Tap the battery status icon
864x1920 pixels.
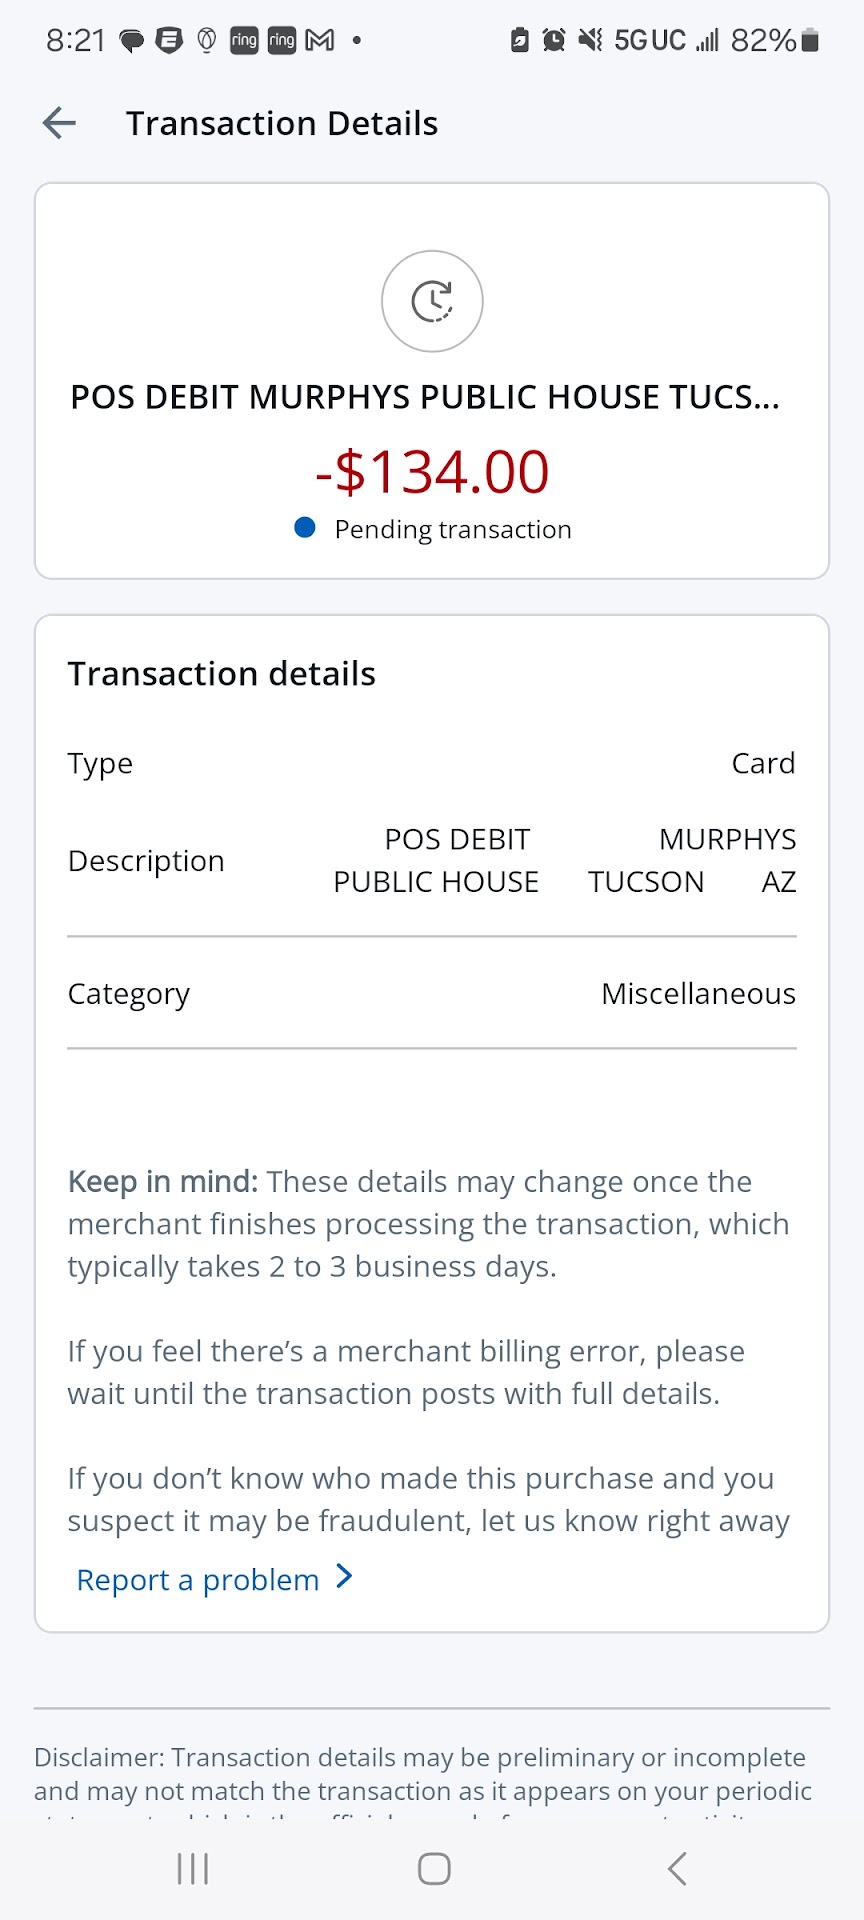[x=811, y=40]
